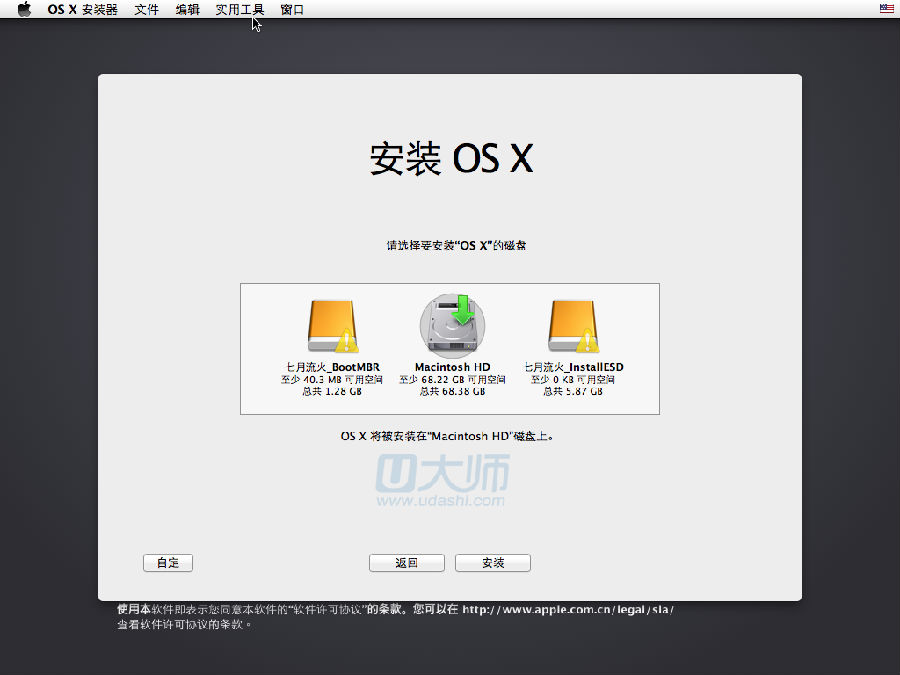The image size is (900, 675).
Task: Open the 窗口 menu
Action: click(x=292, y=10)
